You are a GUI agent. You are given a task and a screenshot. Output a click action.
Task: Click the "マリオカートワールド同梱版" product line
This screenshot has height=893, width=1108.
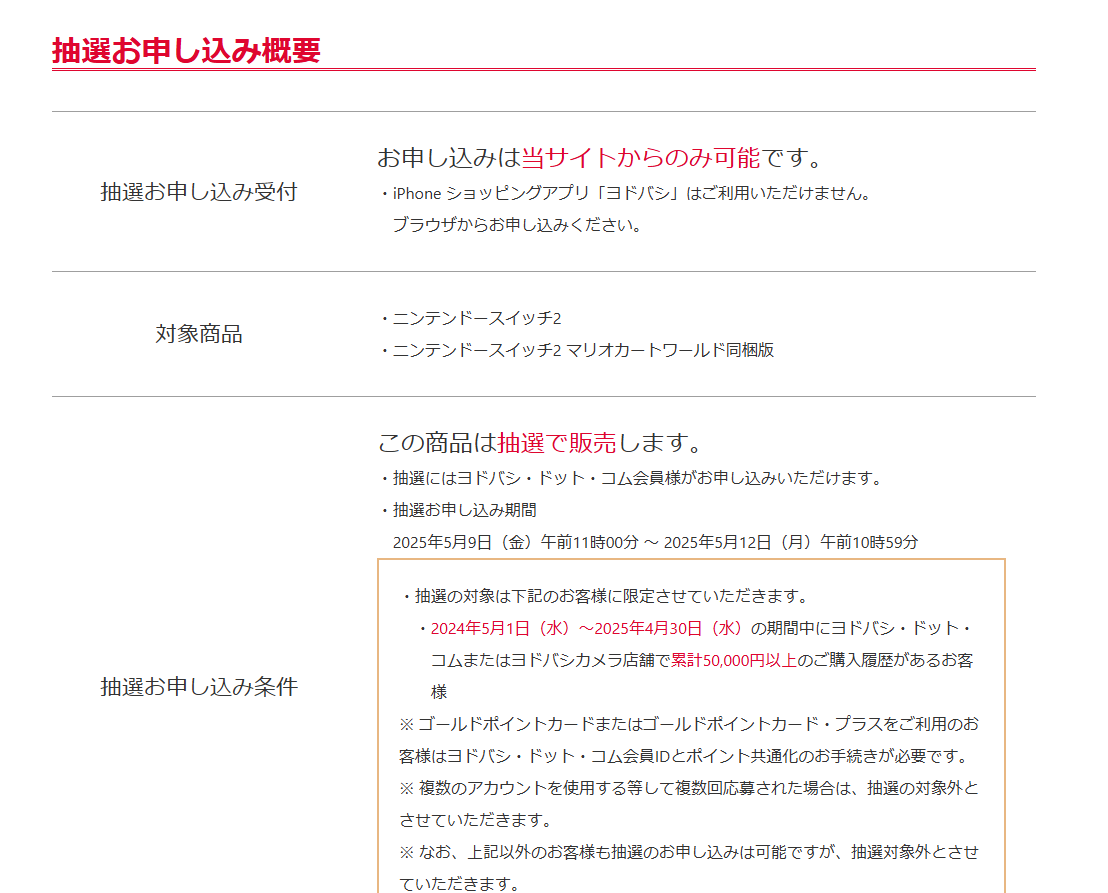pos(577,350)
